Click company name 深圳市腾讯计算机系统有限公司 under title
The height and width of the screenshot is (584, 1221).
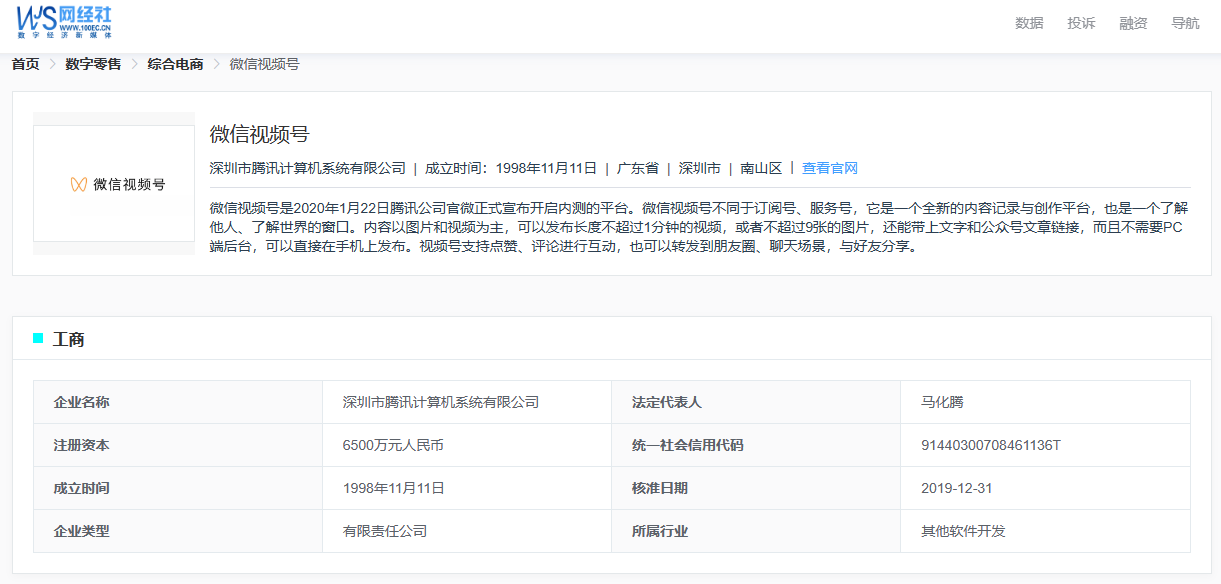(307, 168)
